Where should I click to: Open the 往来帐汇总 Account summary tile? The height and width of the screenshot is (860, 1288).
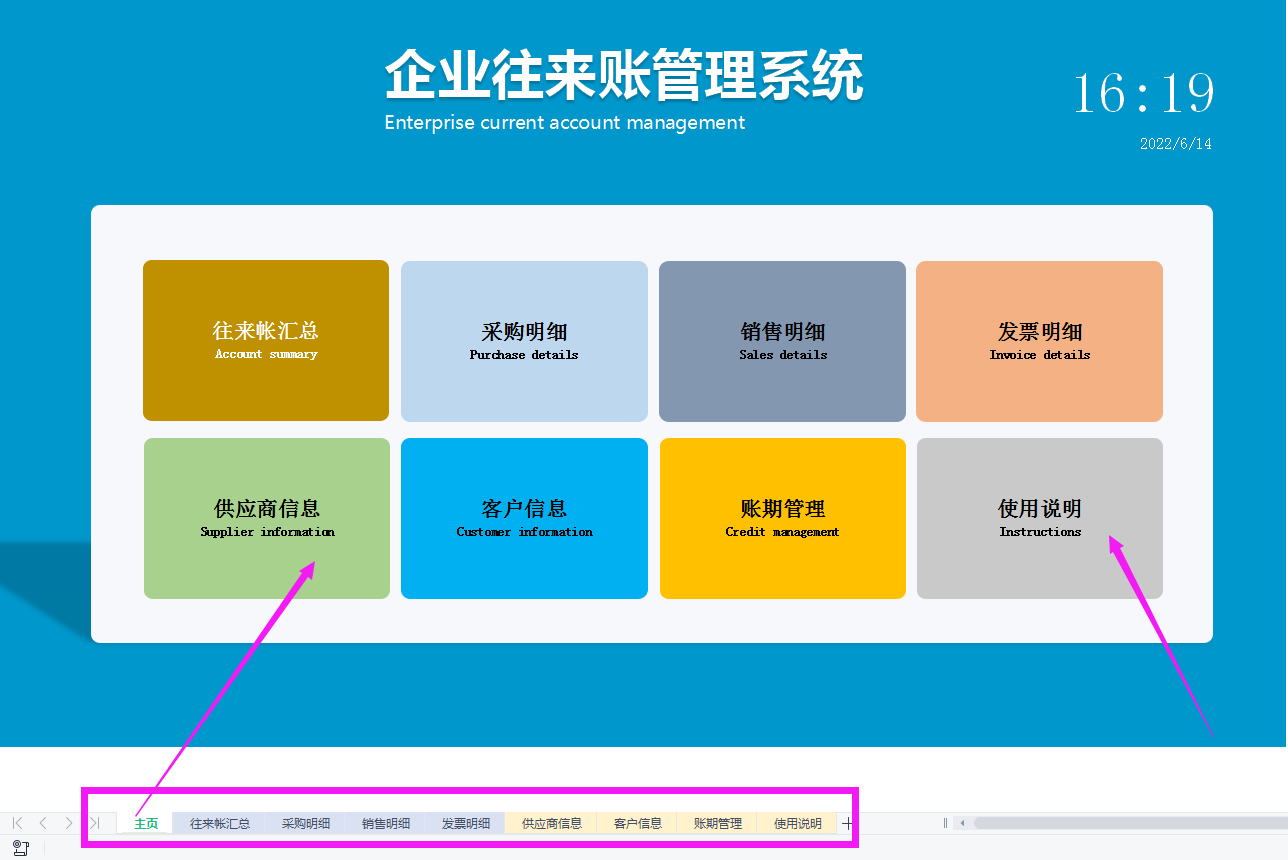[266, 340]
